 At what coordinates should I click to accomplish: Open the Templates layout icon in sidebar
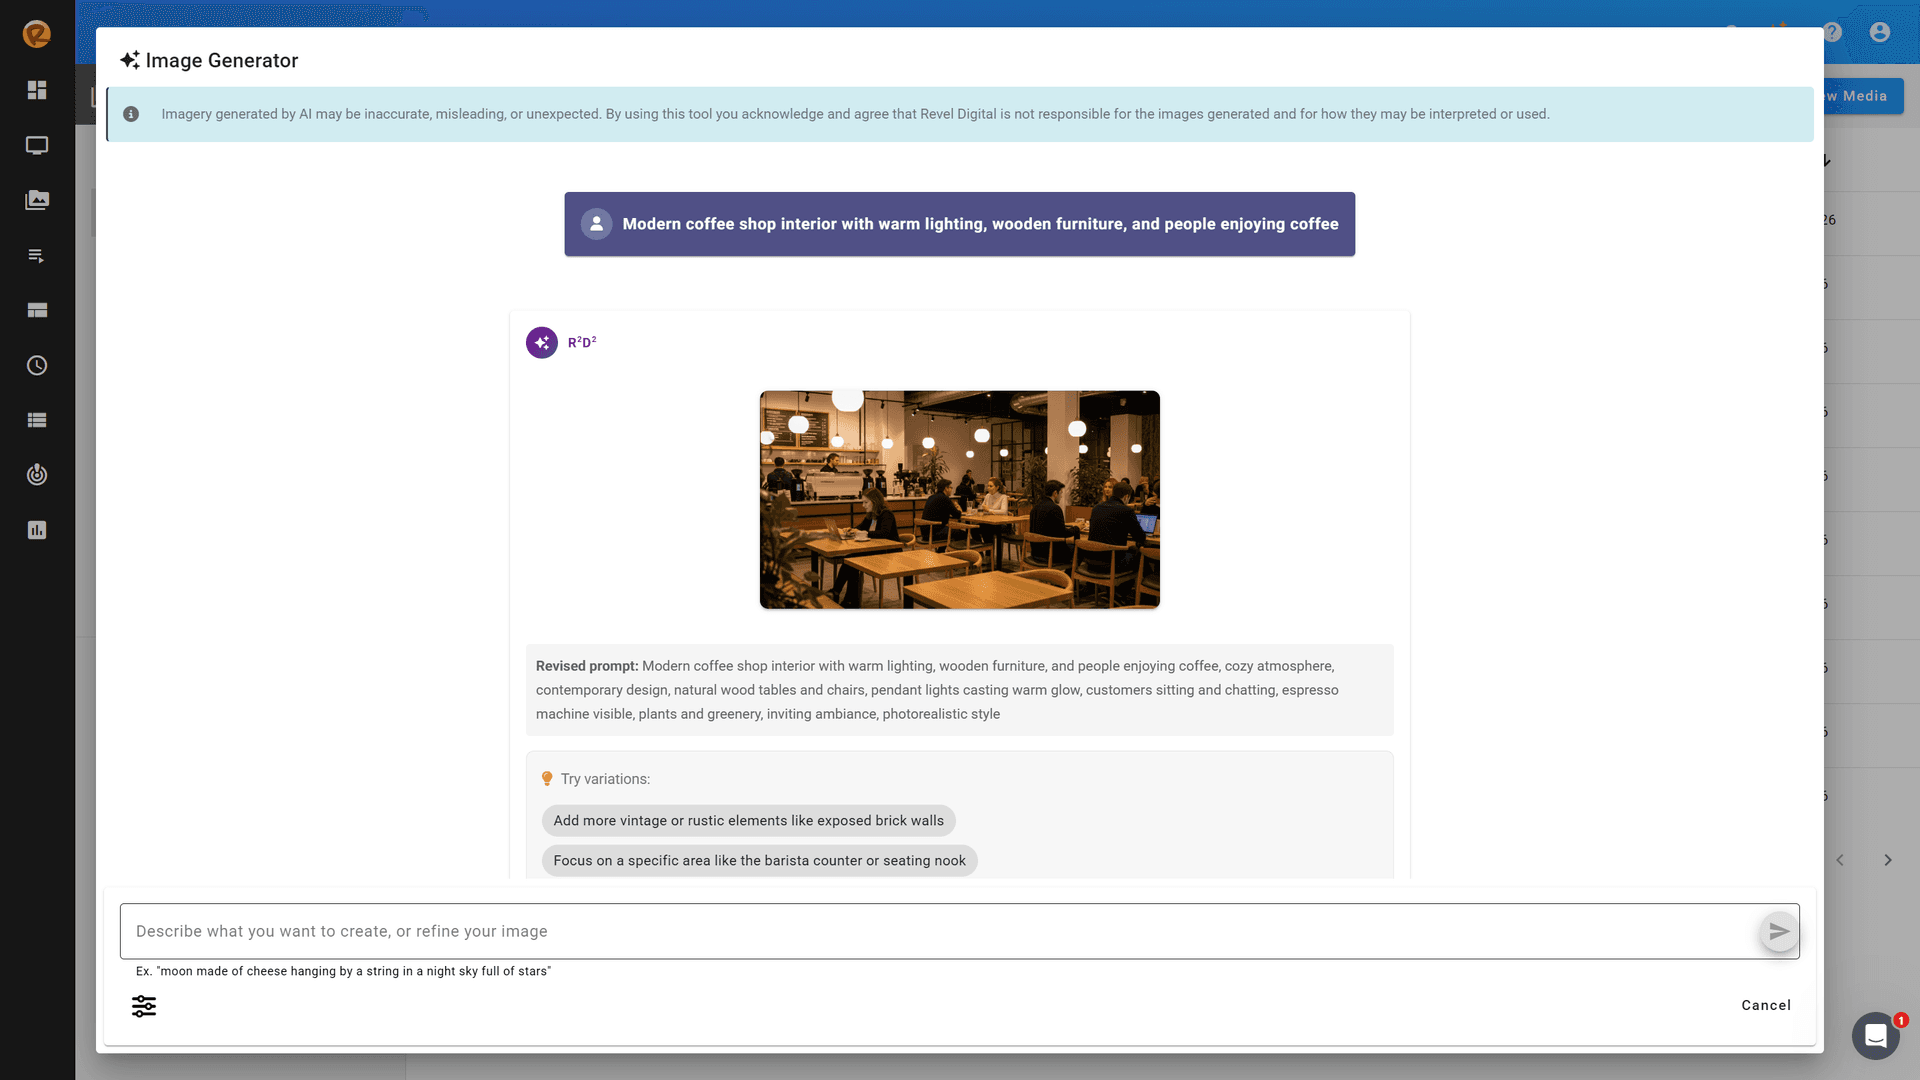(x=37, y=311)
